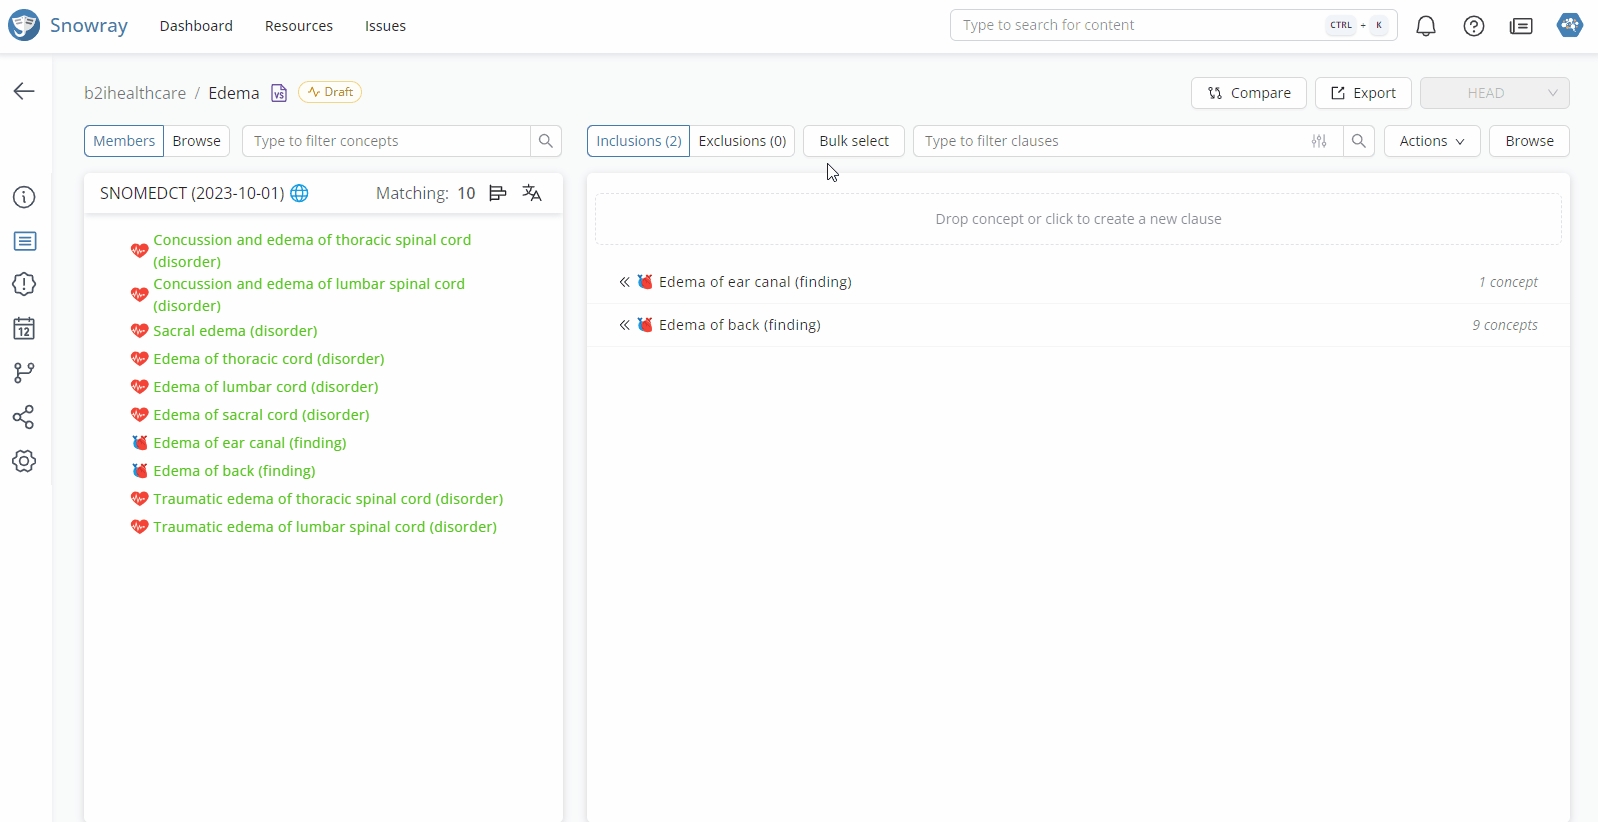
Task: Click the Export button
Action: (1362, 93)
